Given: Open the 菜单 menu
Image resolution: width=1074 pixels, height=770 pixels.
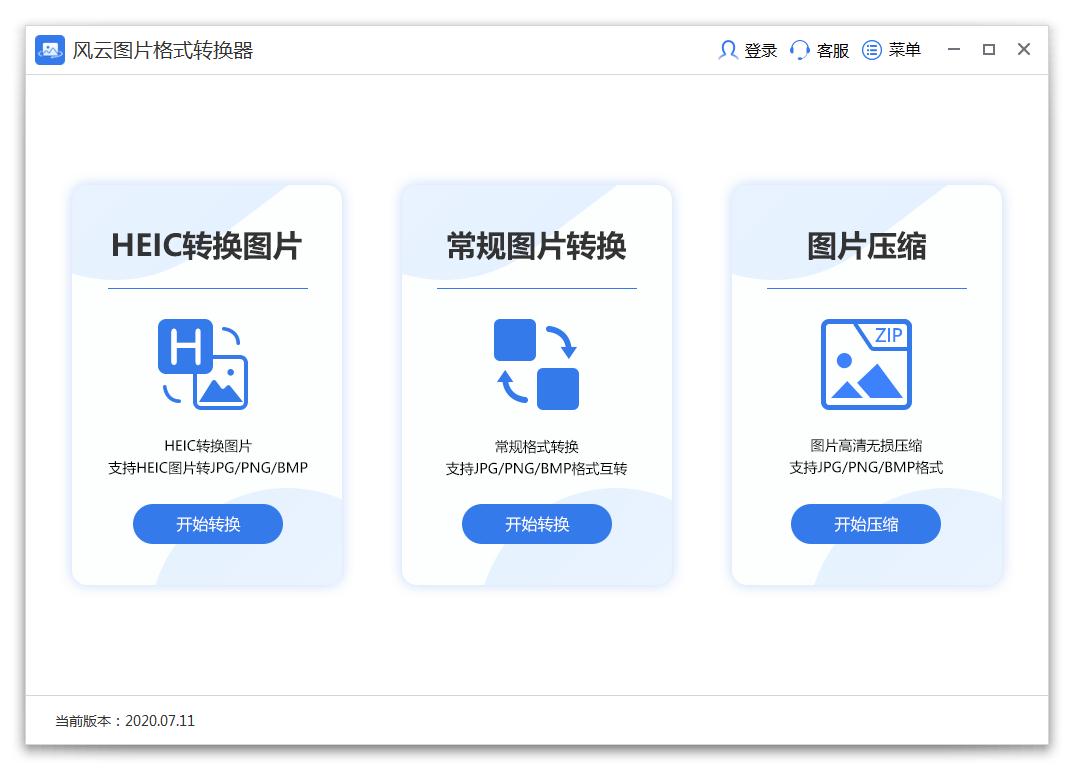Looking at the screenshot, I should coord(905,50).
